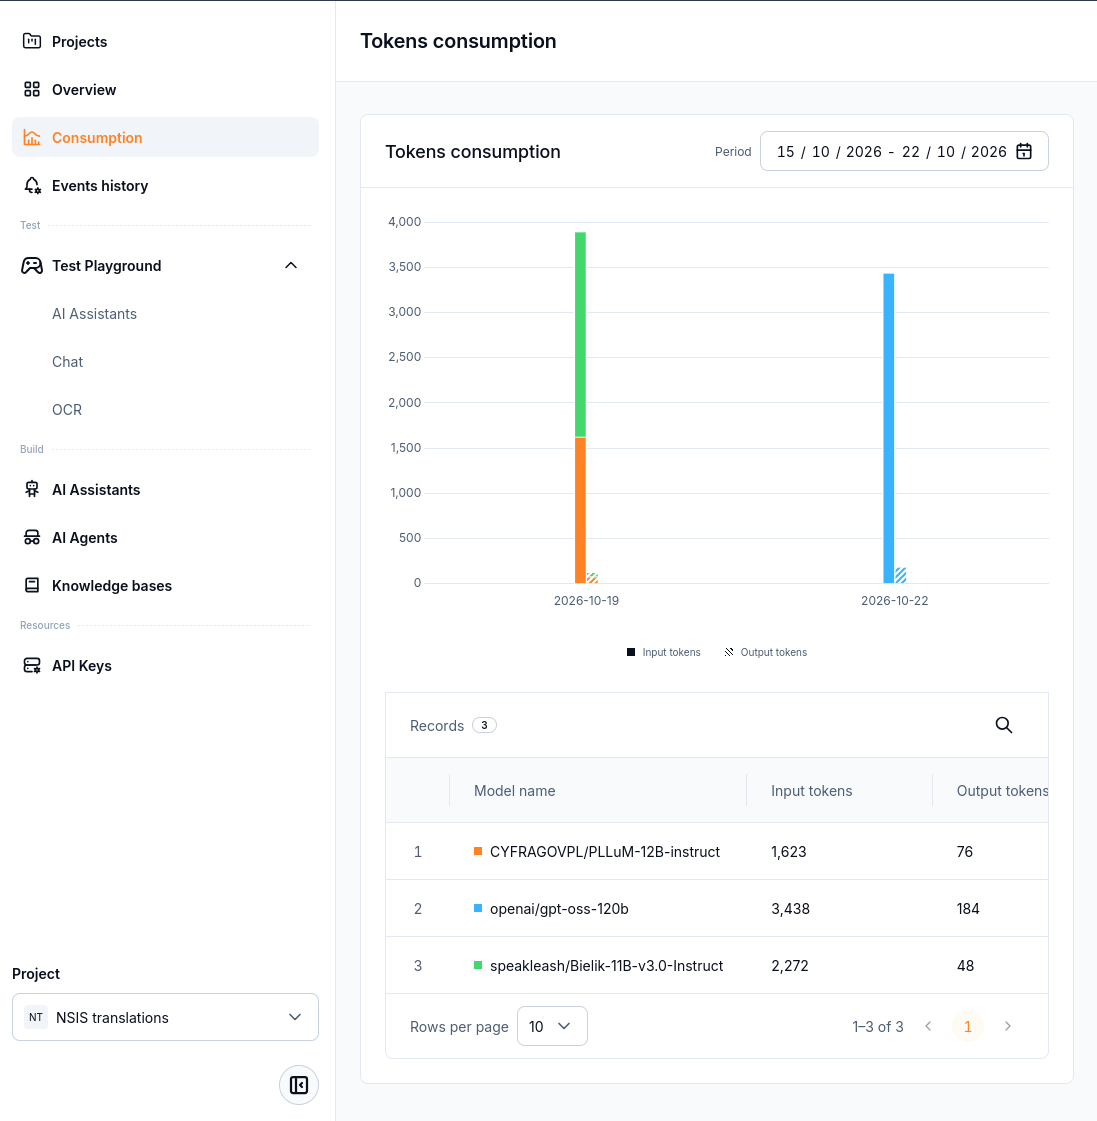
Task: Click the Overview grid icon
Action: click(31, 89)
